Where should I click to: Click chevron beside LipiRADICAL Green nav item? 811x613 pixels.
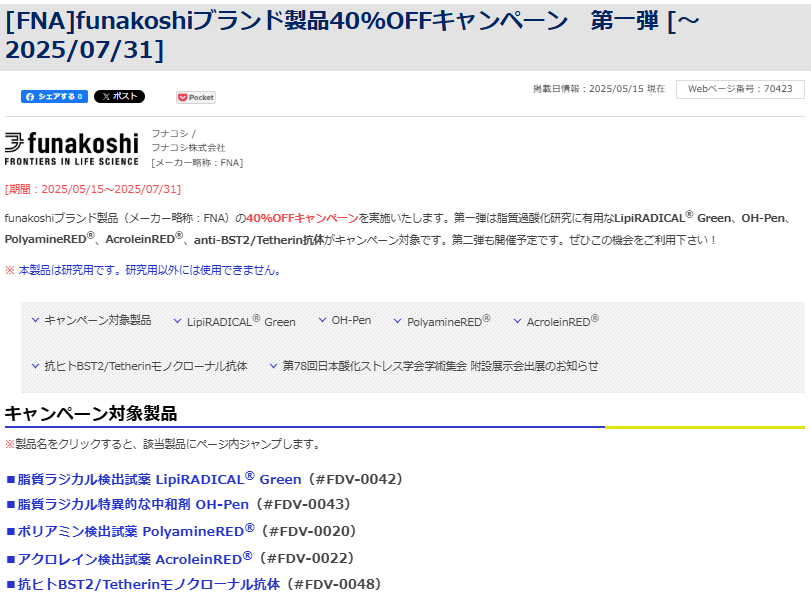coord(177,321)
